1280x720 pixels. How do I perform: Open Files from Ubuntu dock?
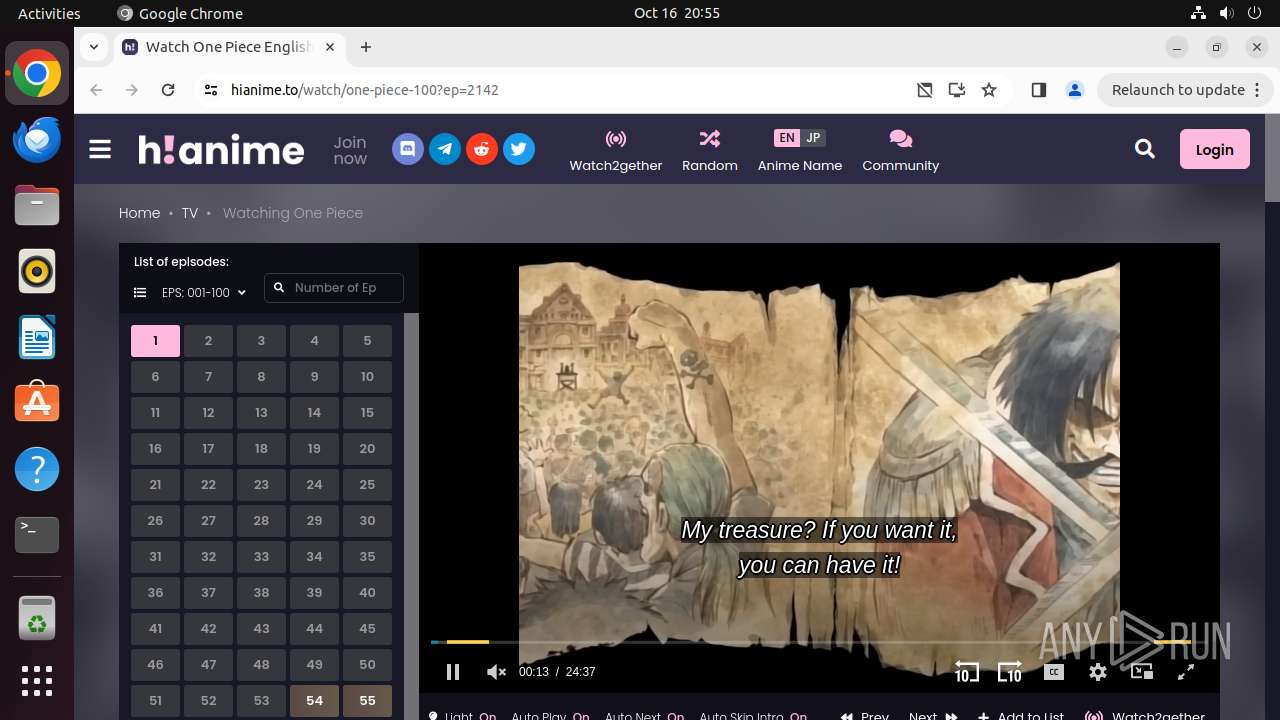[x=37, y=206]
